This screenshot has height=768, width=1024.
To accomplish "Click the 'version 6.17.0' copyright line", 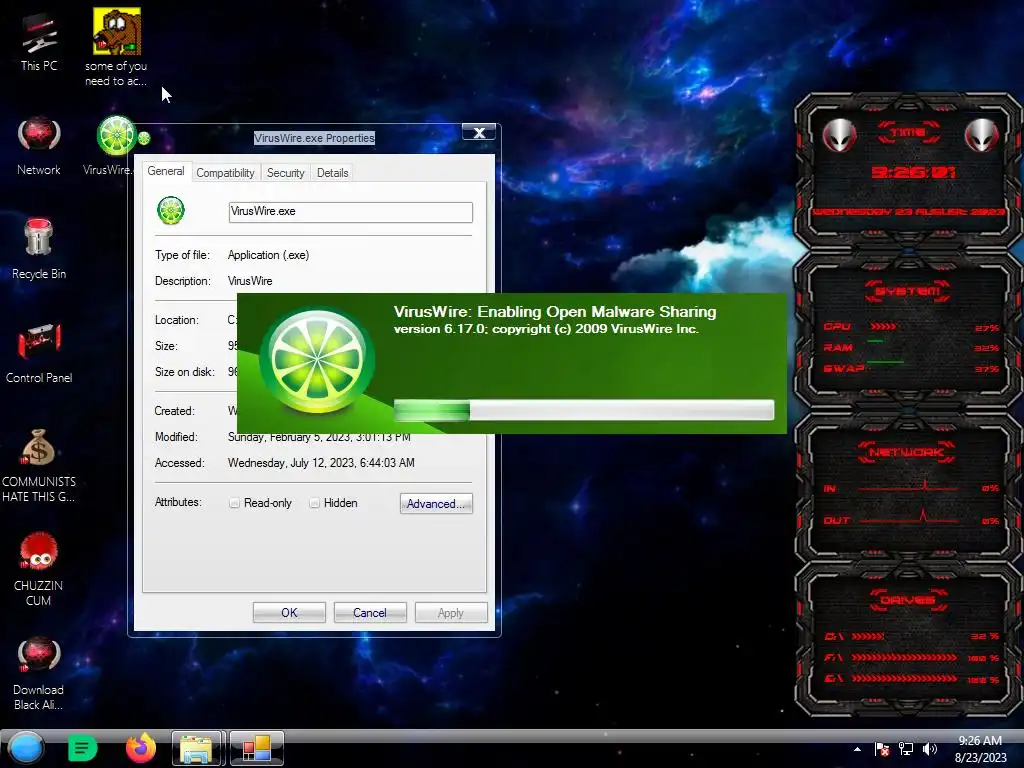I will (x=546, y=329).
